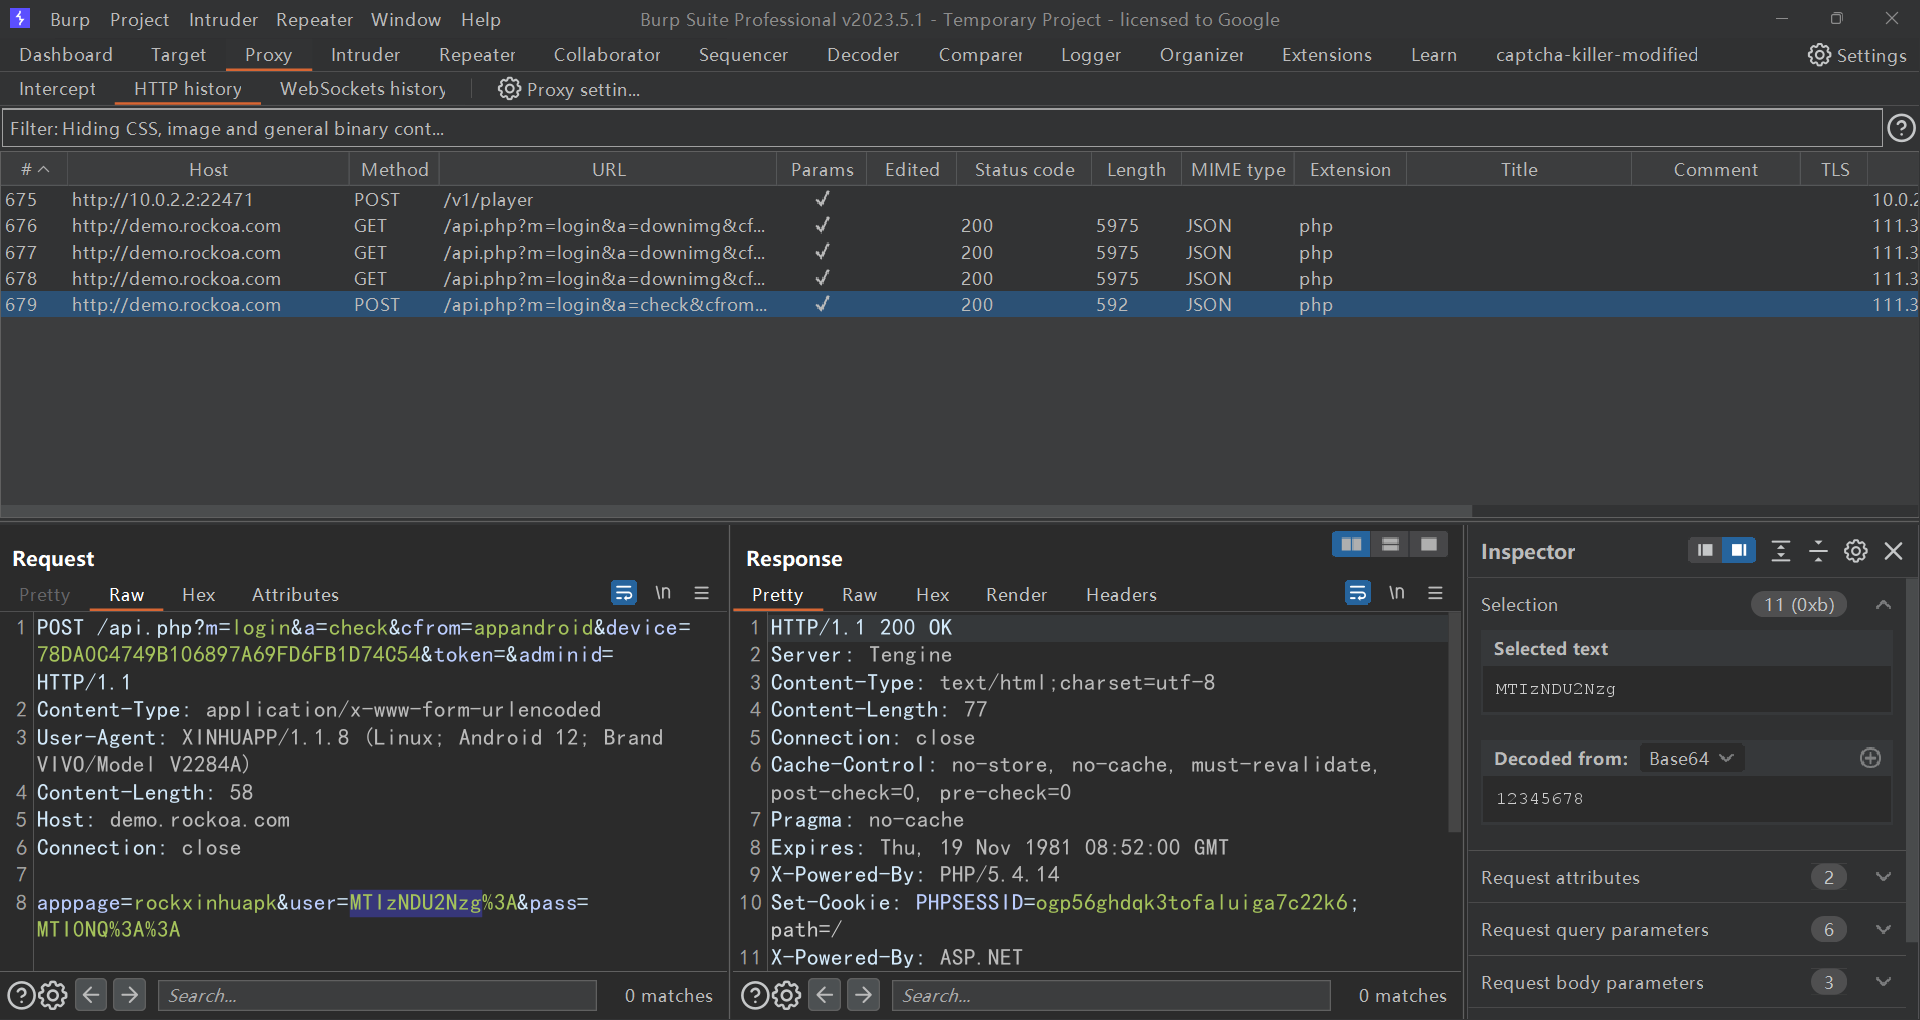Collapse the Selection section chevron
This screenshot has height=1020, width=1920.
point(1883,604)
